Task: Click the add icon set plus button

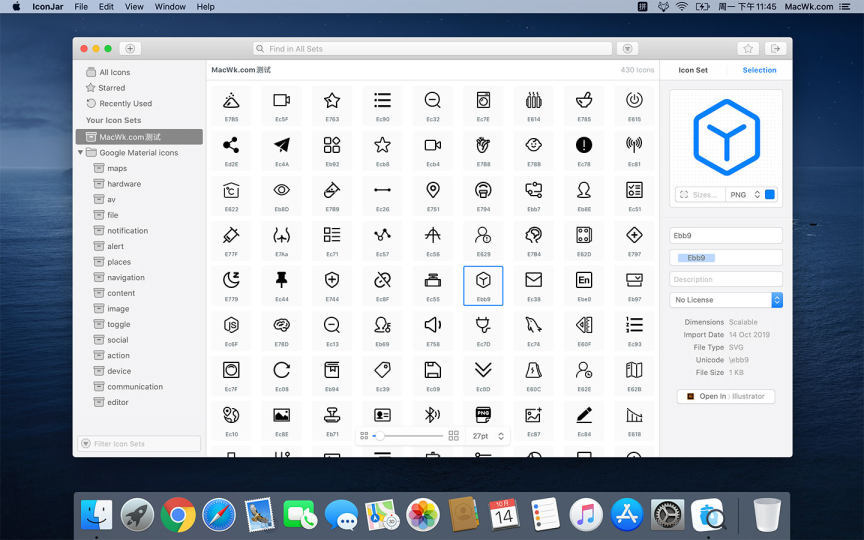Action: 130,48
